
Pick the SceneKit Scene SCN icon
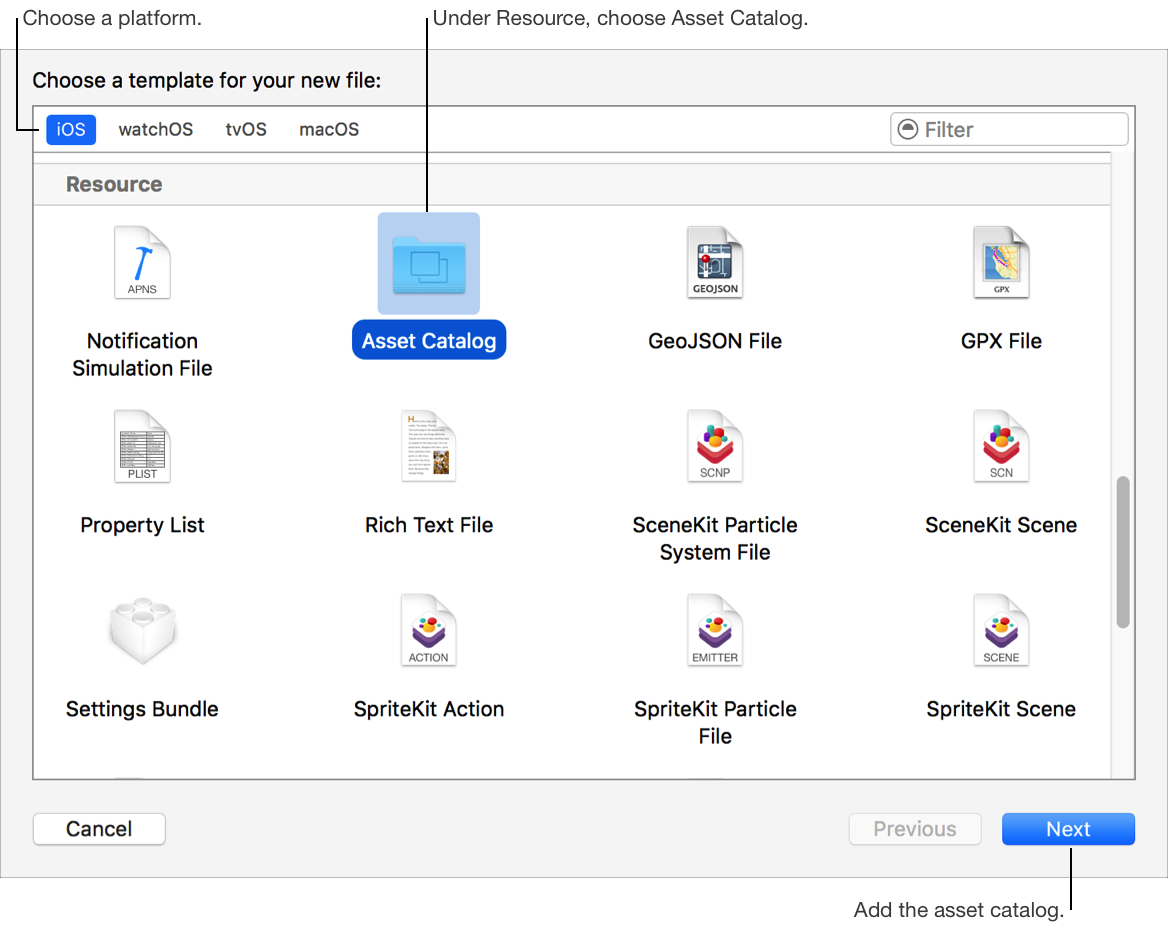(1001, 447)
